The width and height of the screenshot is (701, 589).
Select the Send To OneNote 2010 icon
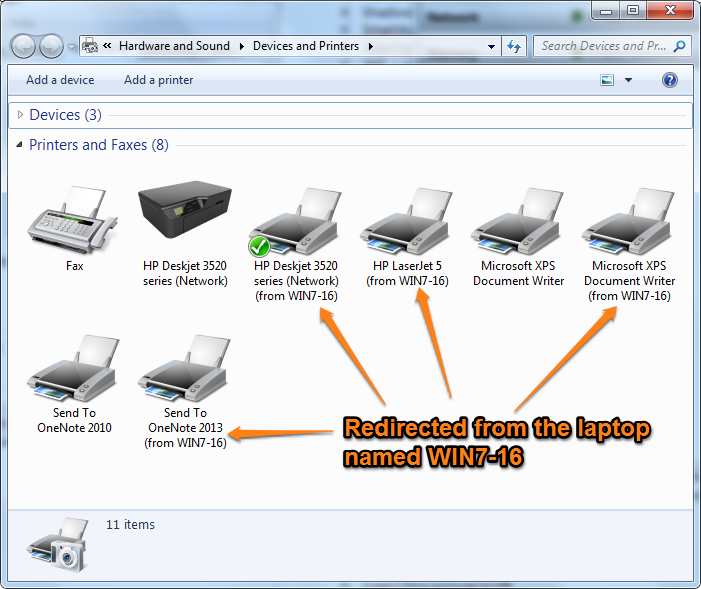[73, 368]
